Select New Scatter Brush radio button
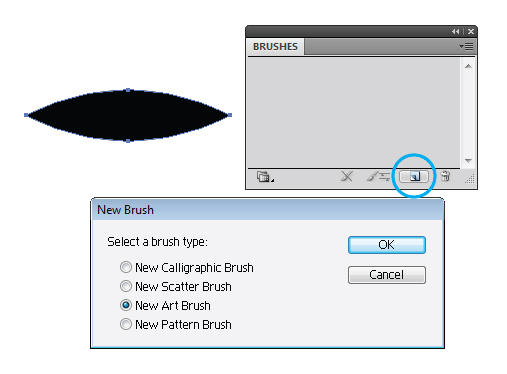507x374 pixels. pyautogui.click(x=126, y=286)
